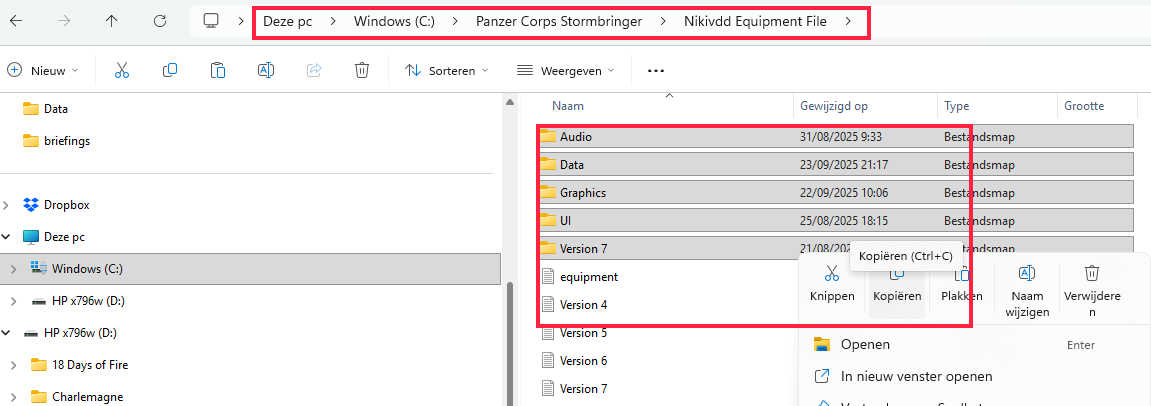
Task: Click the toolbar Copy icon
Action: pyautogui.click(x=170, y=70)
